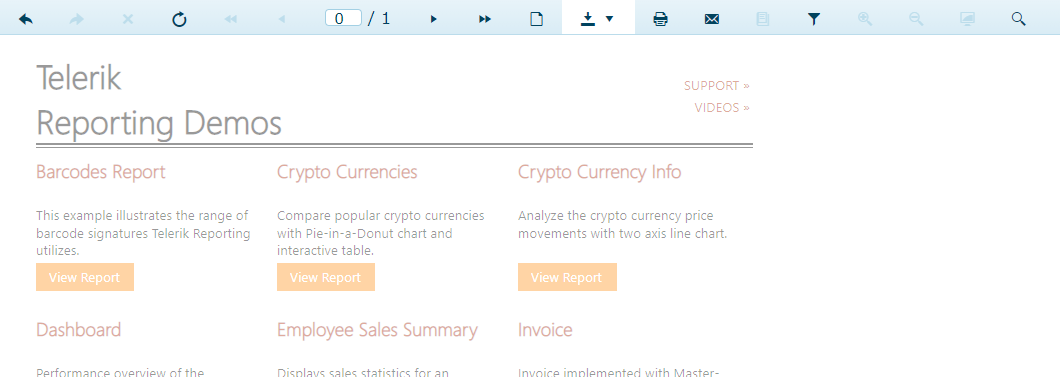The height and width of the screenshot is (377, 1060).
Task: Open Crypto Currency Info title link
Action: coord(600,172)
